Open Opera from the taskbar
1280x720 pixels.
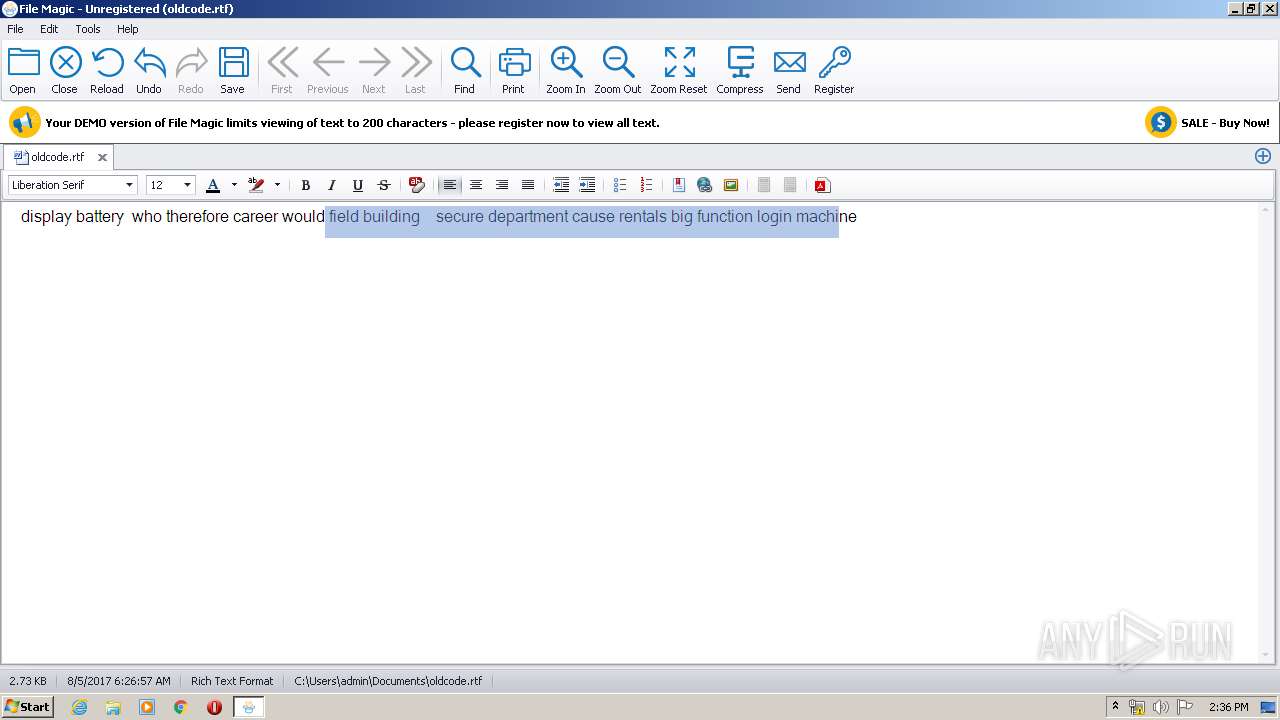click(214, 707)
